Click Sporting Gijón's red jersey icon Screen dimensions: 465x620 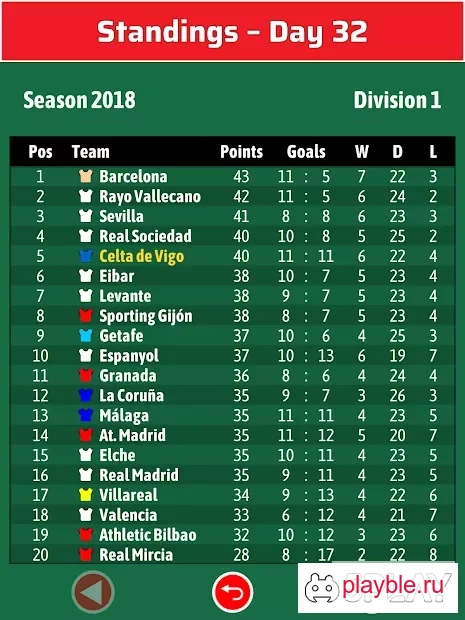(x=86, y=316)
